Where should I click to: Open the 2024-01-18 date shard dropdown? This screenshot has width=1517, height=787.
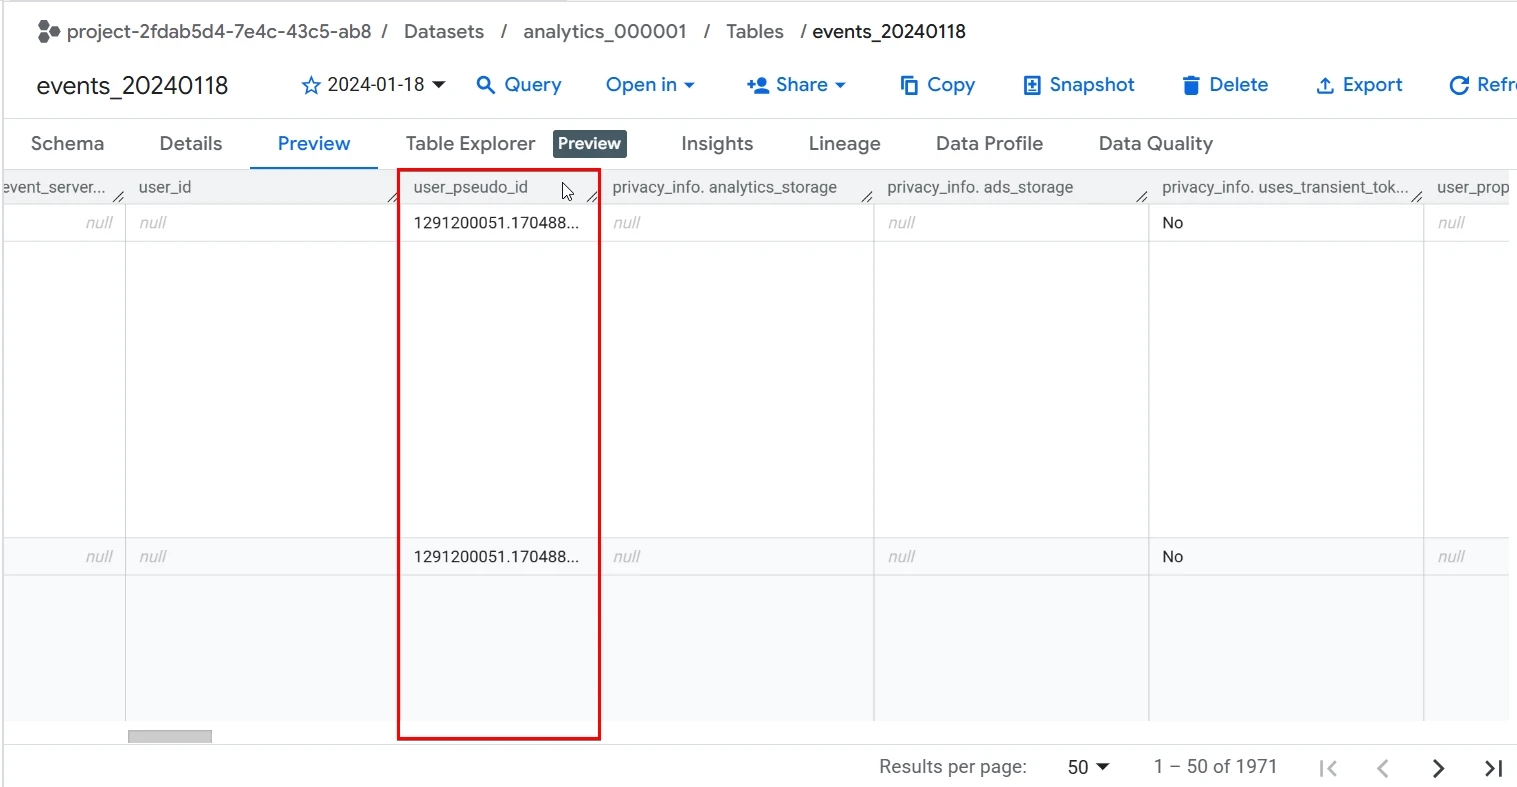coord(386,85)
